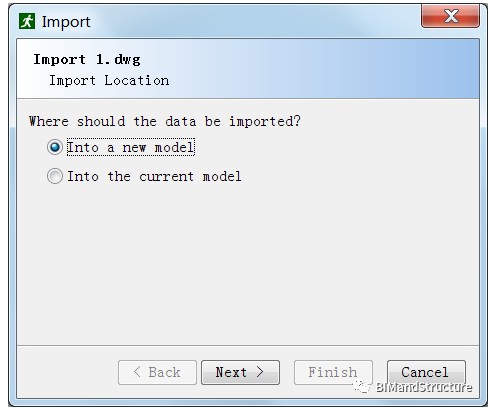The width and height of the screenshot is (498, 410).
Task: Click the 'Where should the data be imported?' prompt
Action: coord(165,121)
